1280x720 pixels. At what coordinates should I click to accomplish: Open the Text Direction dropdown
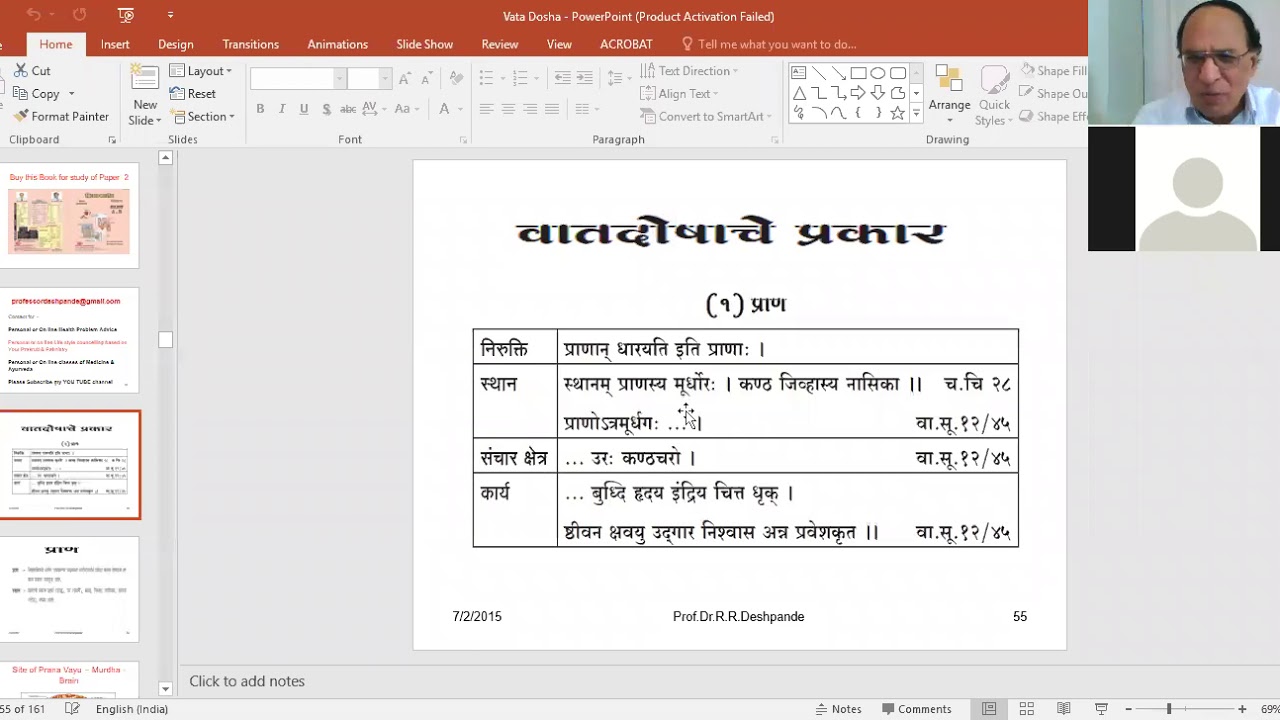click(689, 71)
